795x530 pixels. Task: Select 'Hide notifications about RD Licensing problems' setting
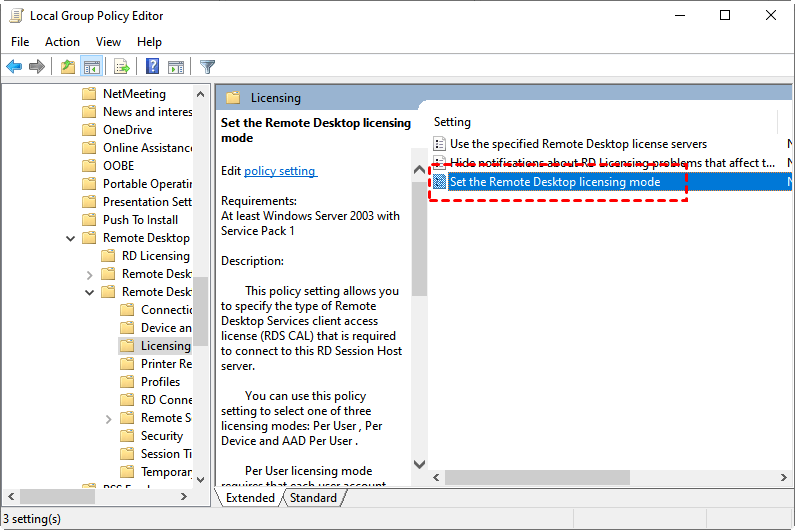[x=612, y=163]
